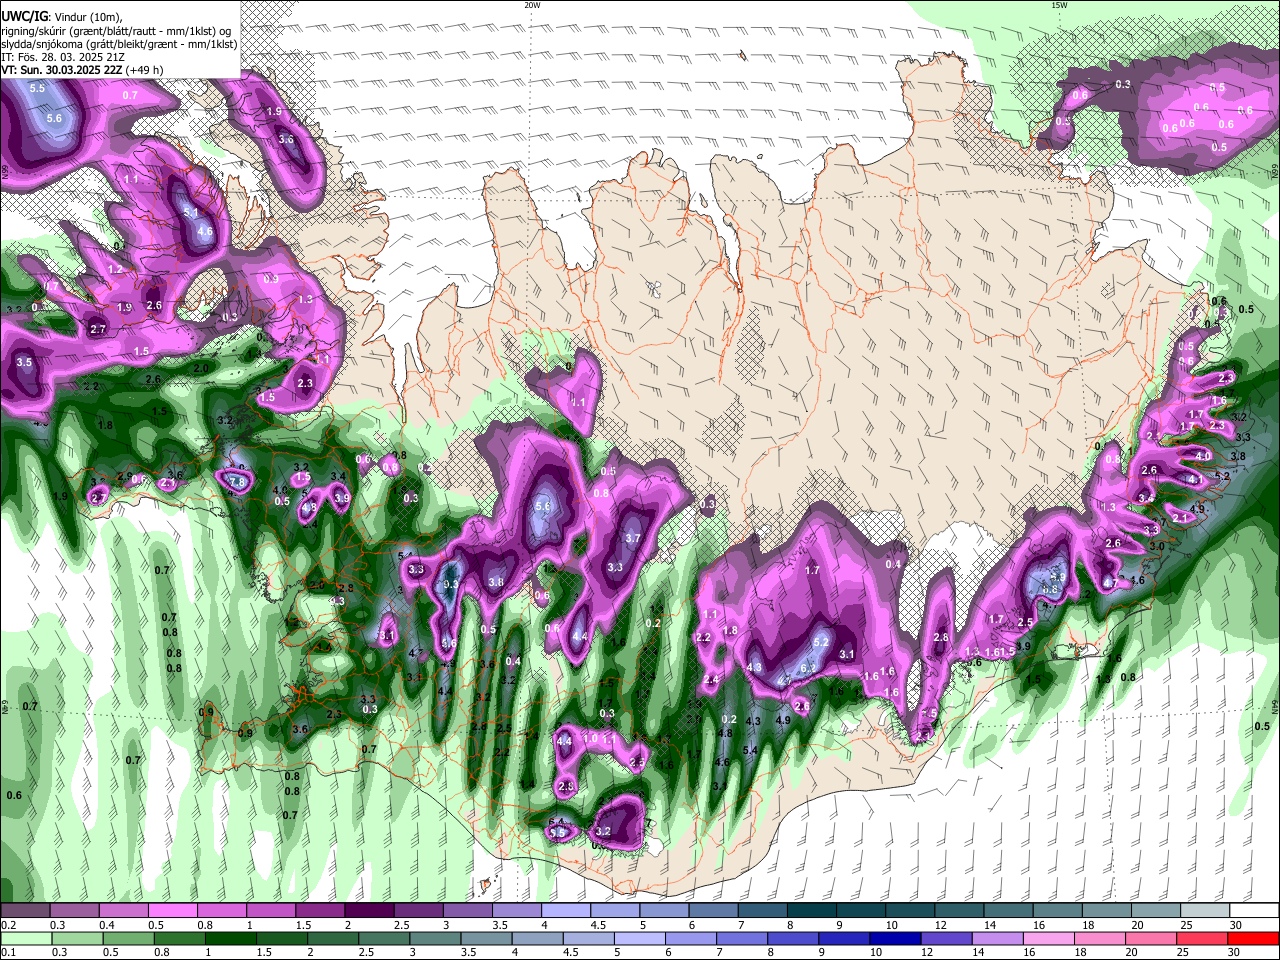Screen dimensions: 1280x960
Task: Click the "7.8" precipitation value on the map
Action: [237, 481]
